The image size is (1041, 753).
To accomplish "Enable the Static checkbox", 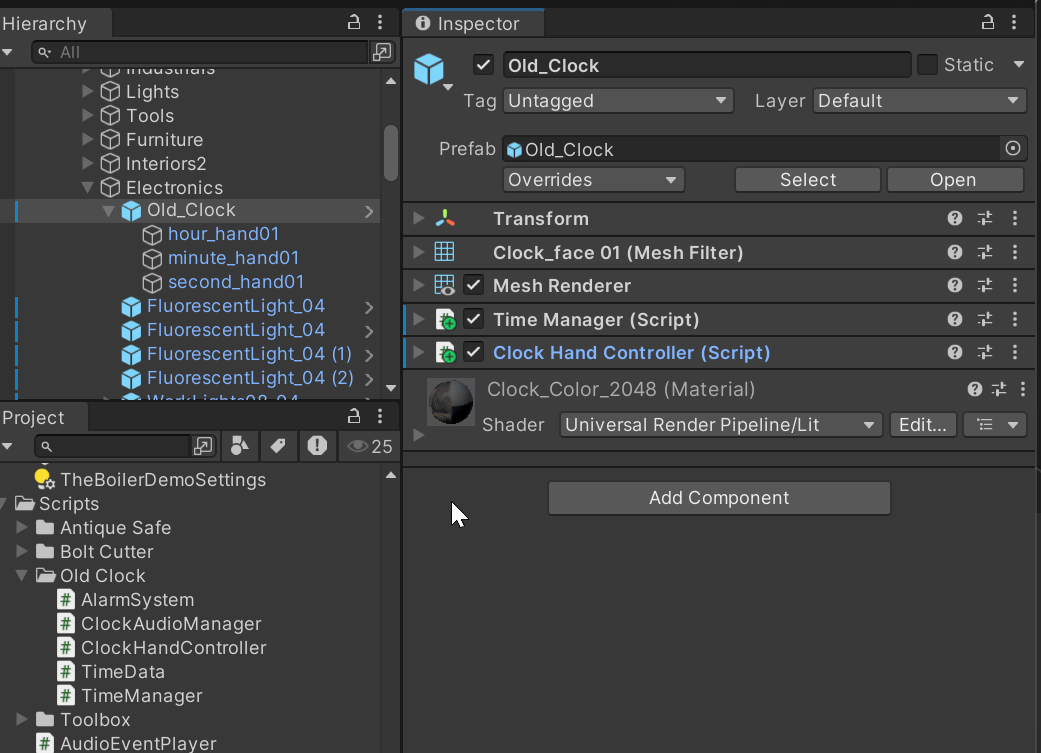I will click(927, 65).
